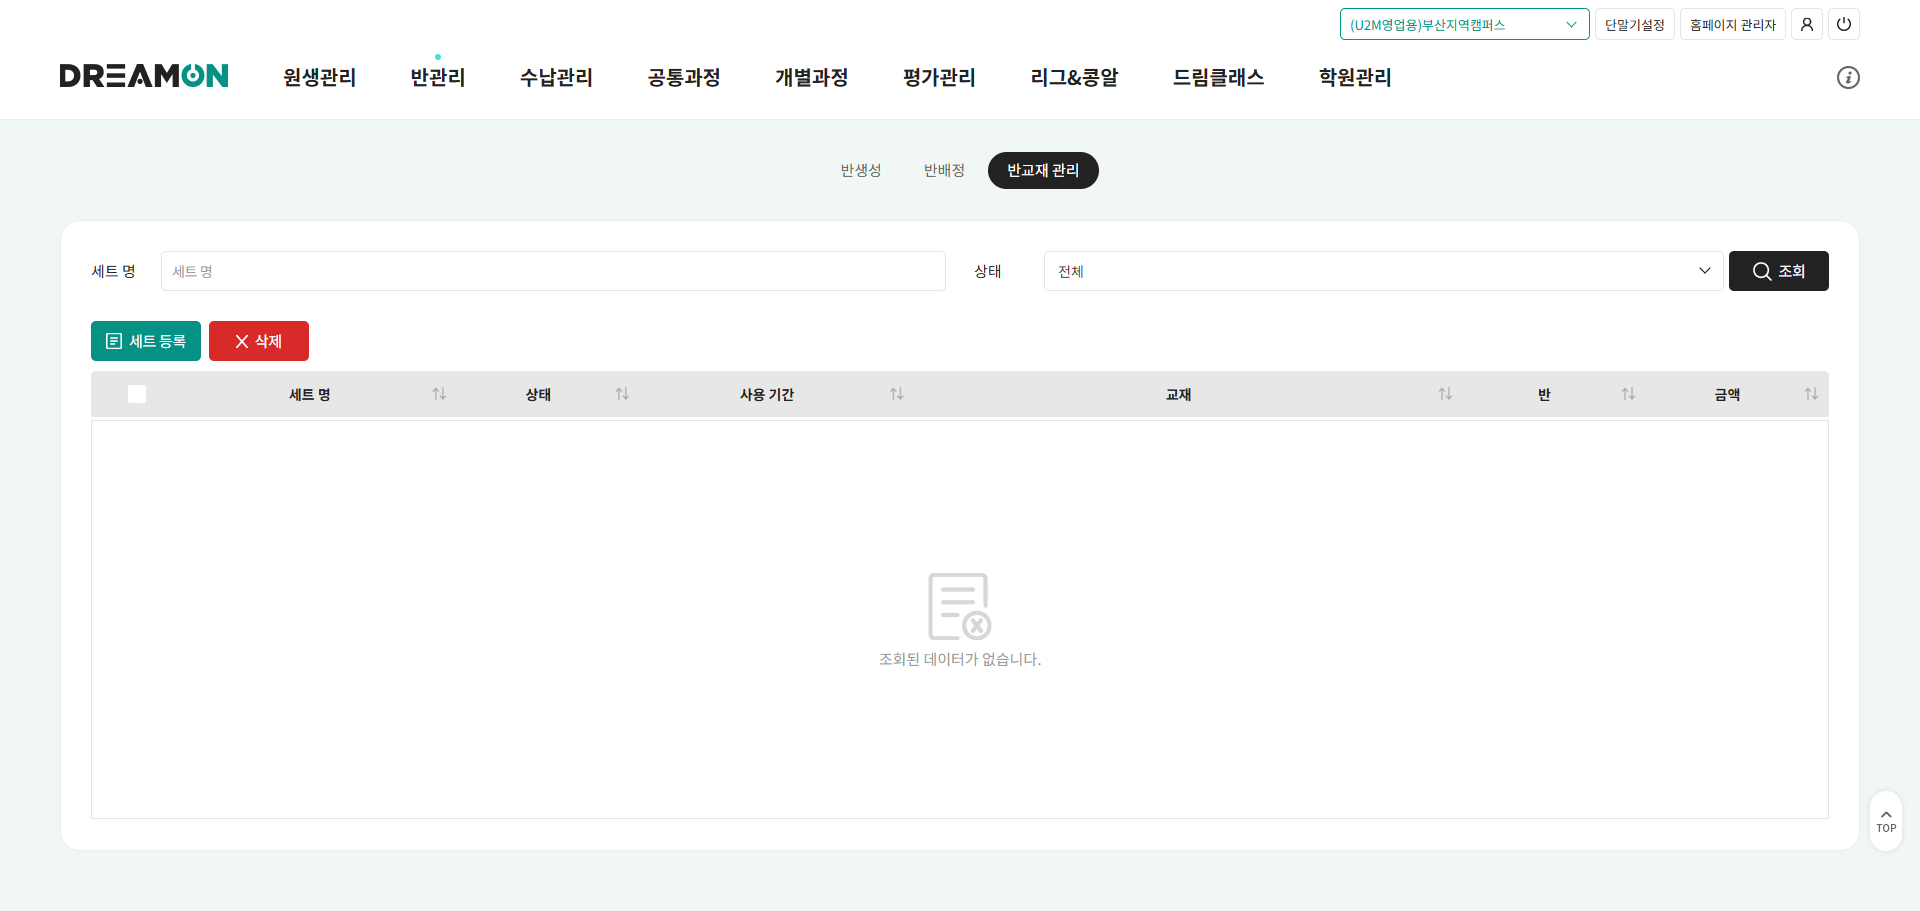Sort by 교재 column arrows
Screen dimensions: 1920x911
pos(1445,394)
